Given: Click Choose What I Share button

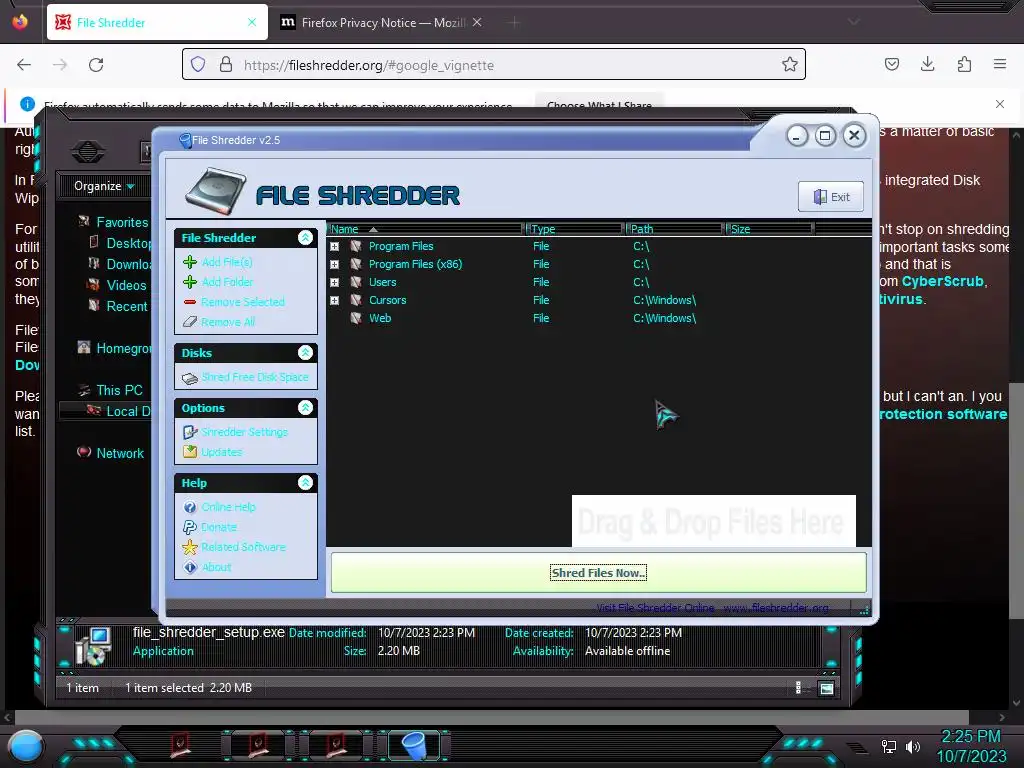Looking at the screenshot, I should pos(599,105).
